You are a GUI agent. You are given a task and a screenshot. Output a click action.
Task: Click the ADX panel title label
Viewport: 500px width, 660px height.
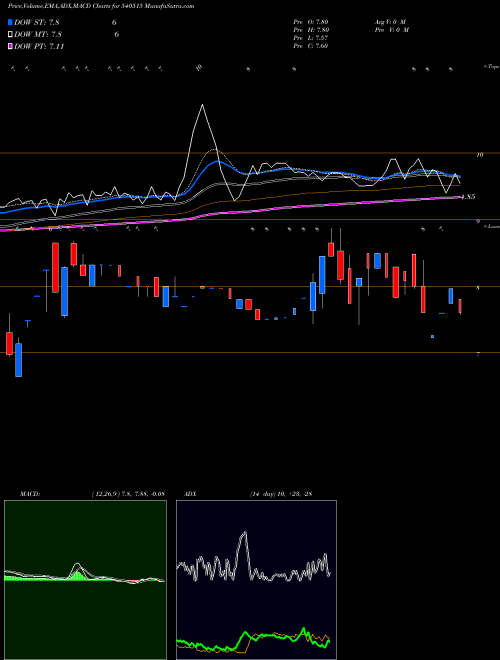(190, 493)
